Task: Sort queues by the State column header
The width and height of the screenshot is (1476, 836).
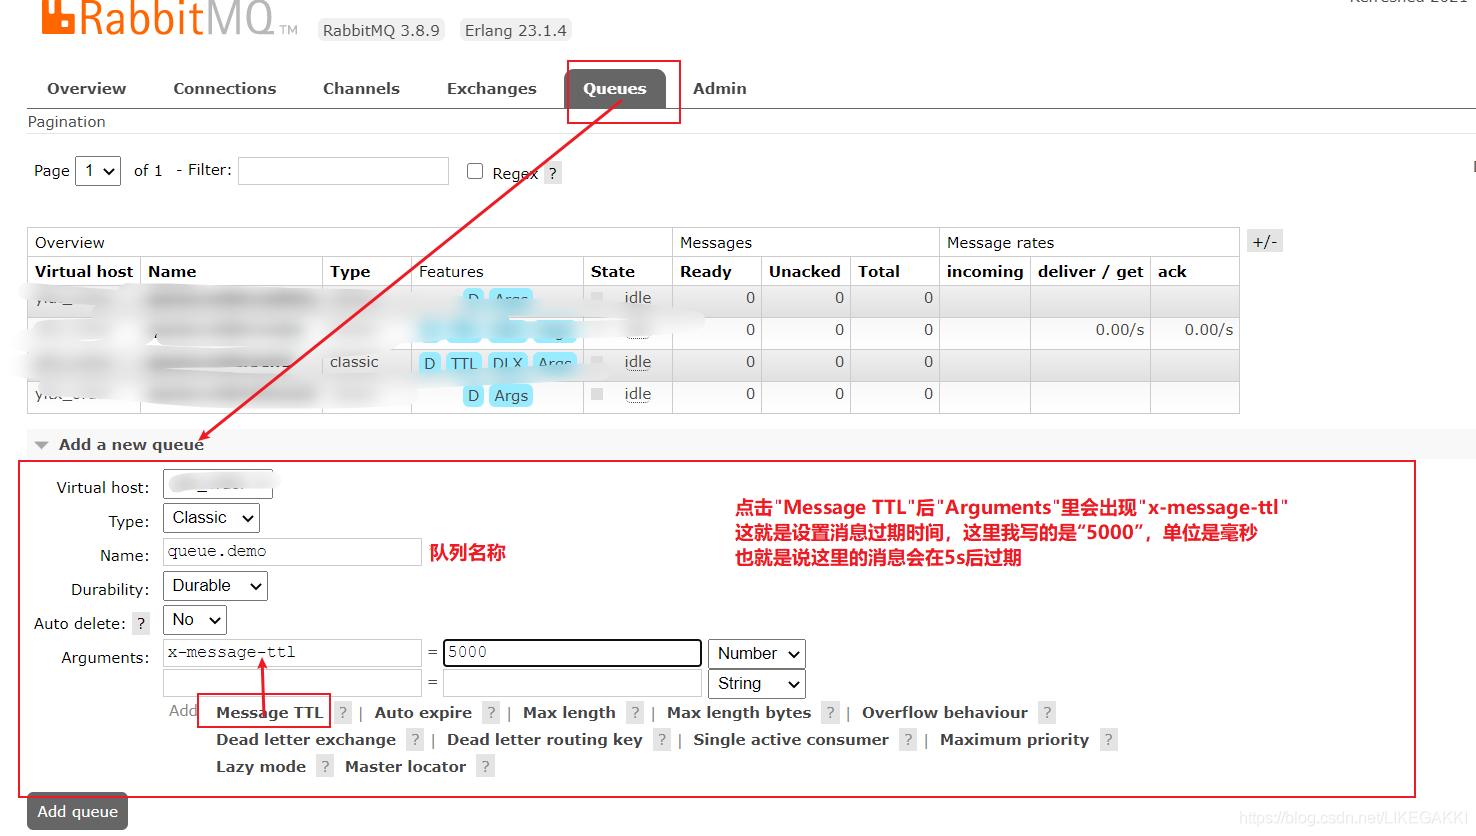Action: [613, 271]
